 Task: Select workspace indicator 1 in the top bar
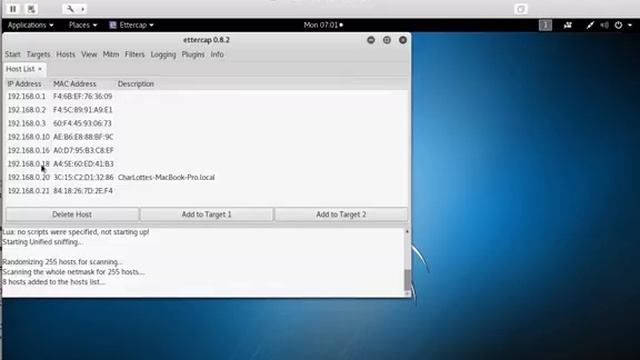545,25
